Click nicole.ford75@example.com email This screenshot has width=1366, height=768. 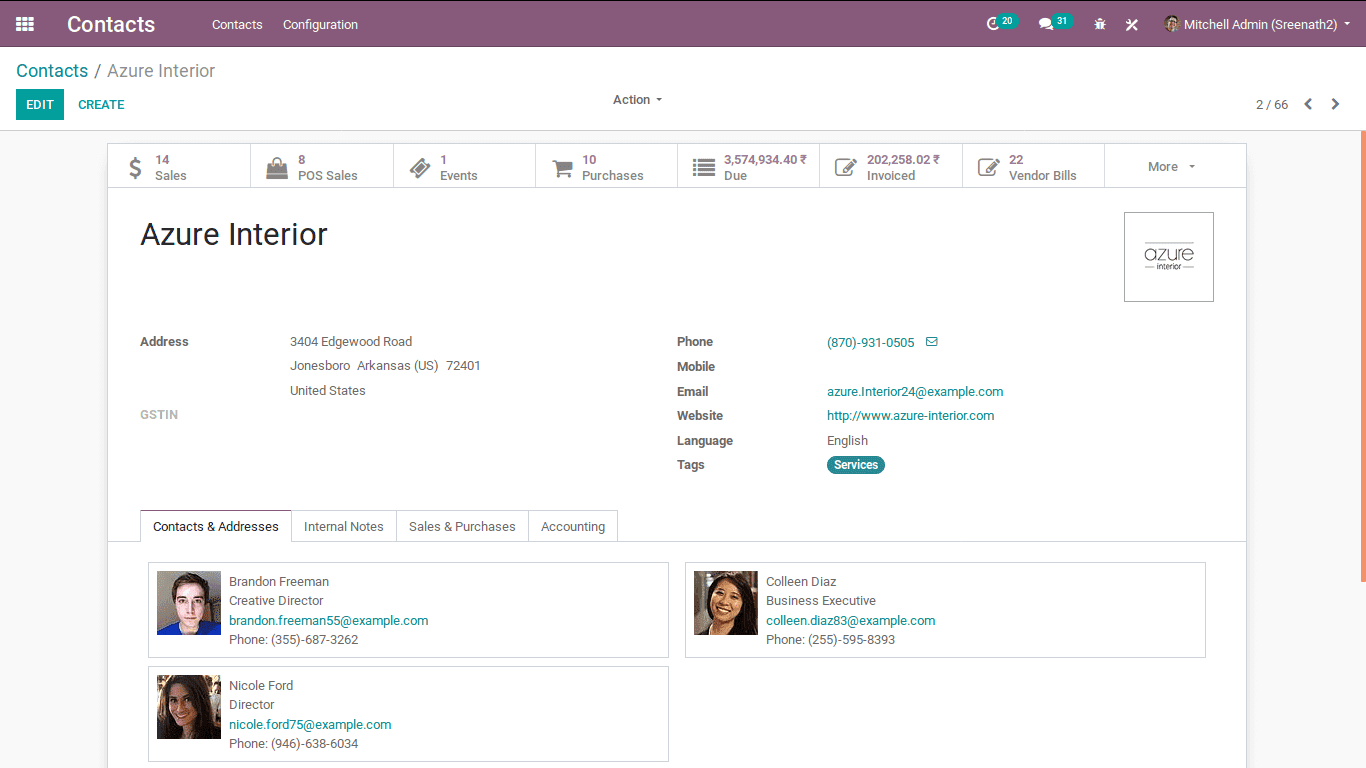coord(310,725)
